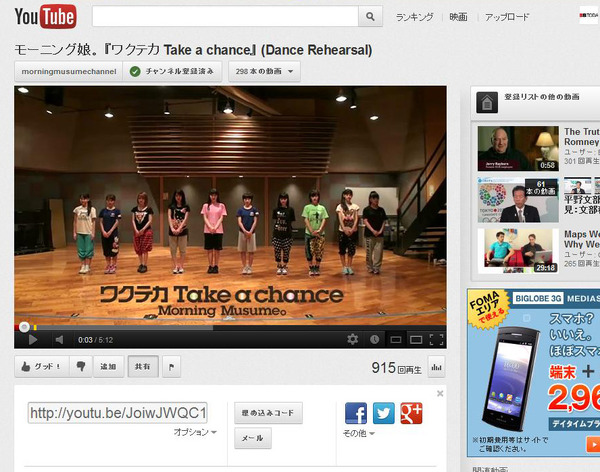Share via the Facebook icon
The height and width of the screenshot is (472, 600).
[x=356, y=413]
